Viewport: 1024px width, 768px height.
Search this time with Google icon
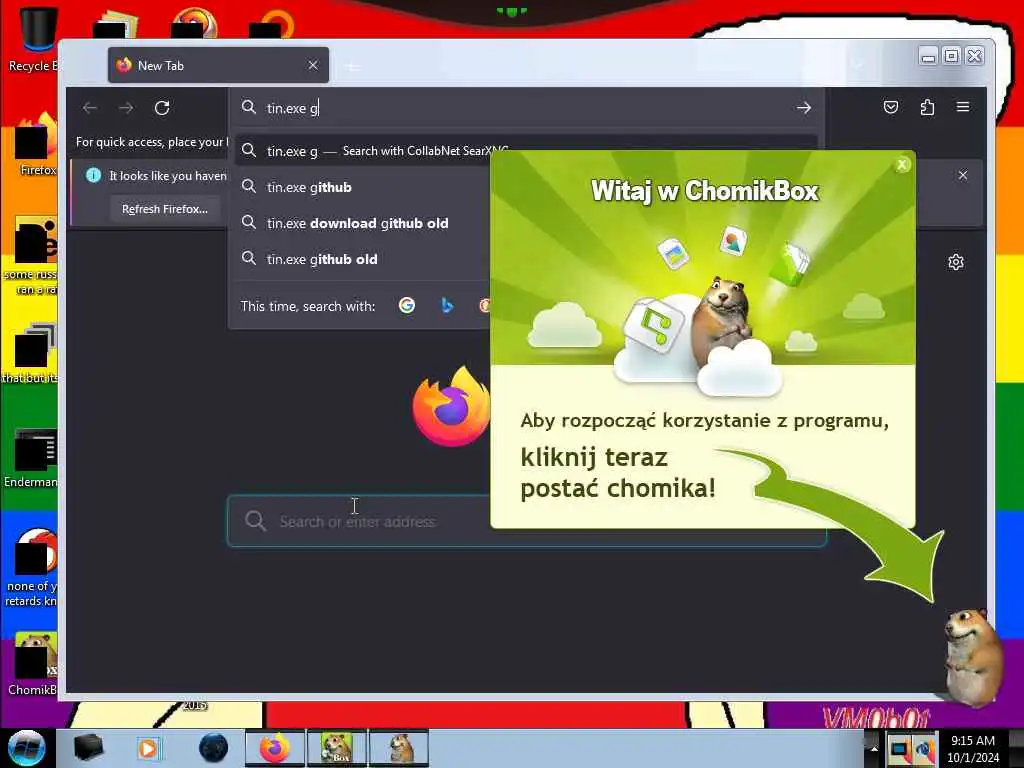407,305
